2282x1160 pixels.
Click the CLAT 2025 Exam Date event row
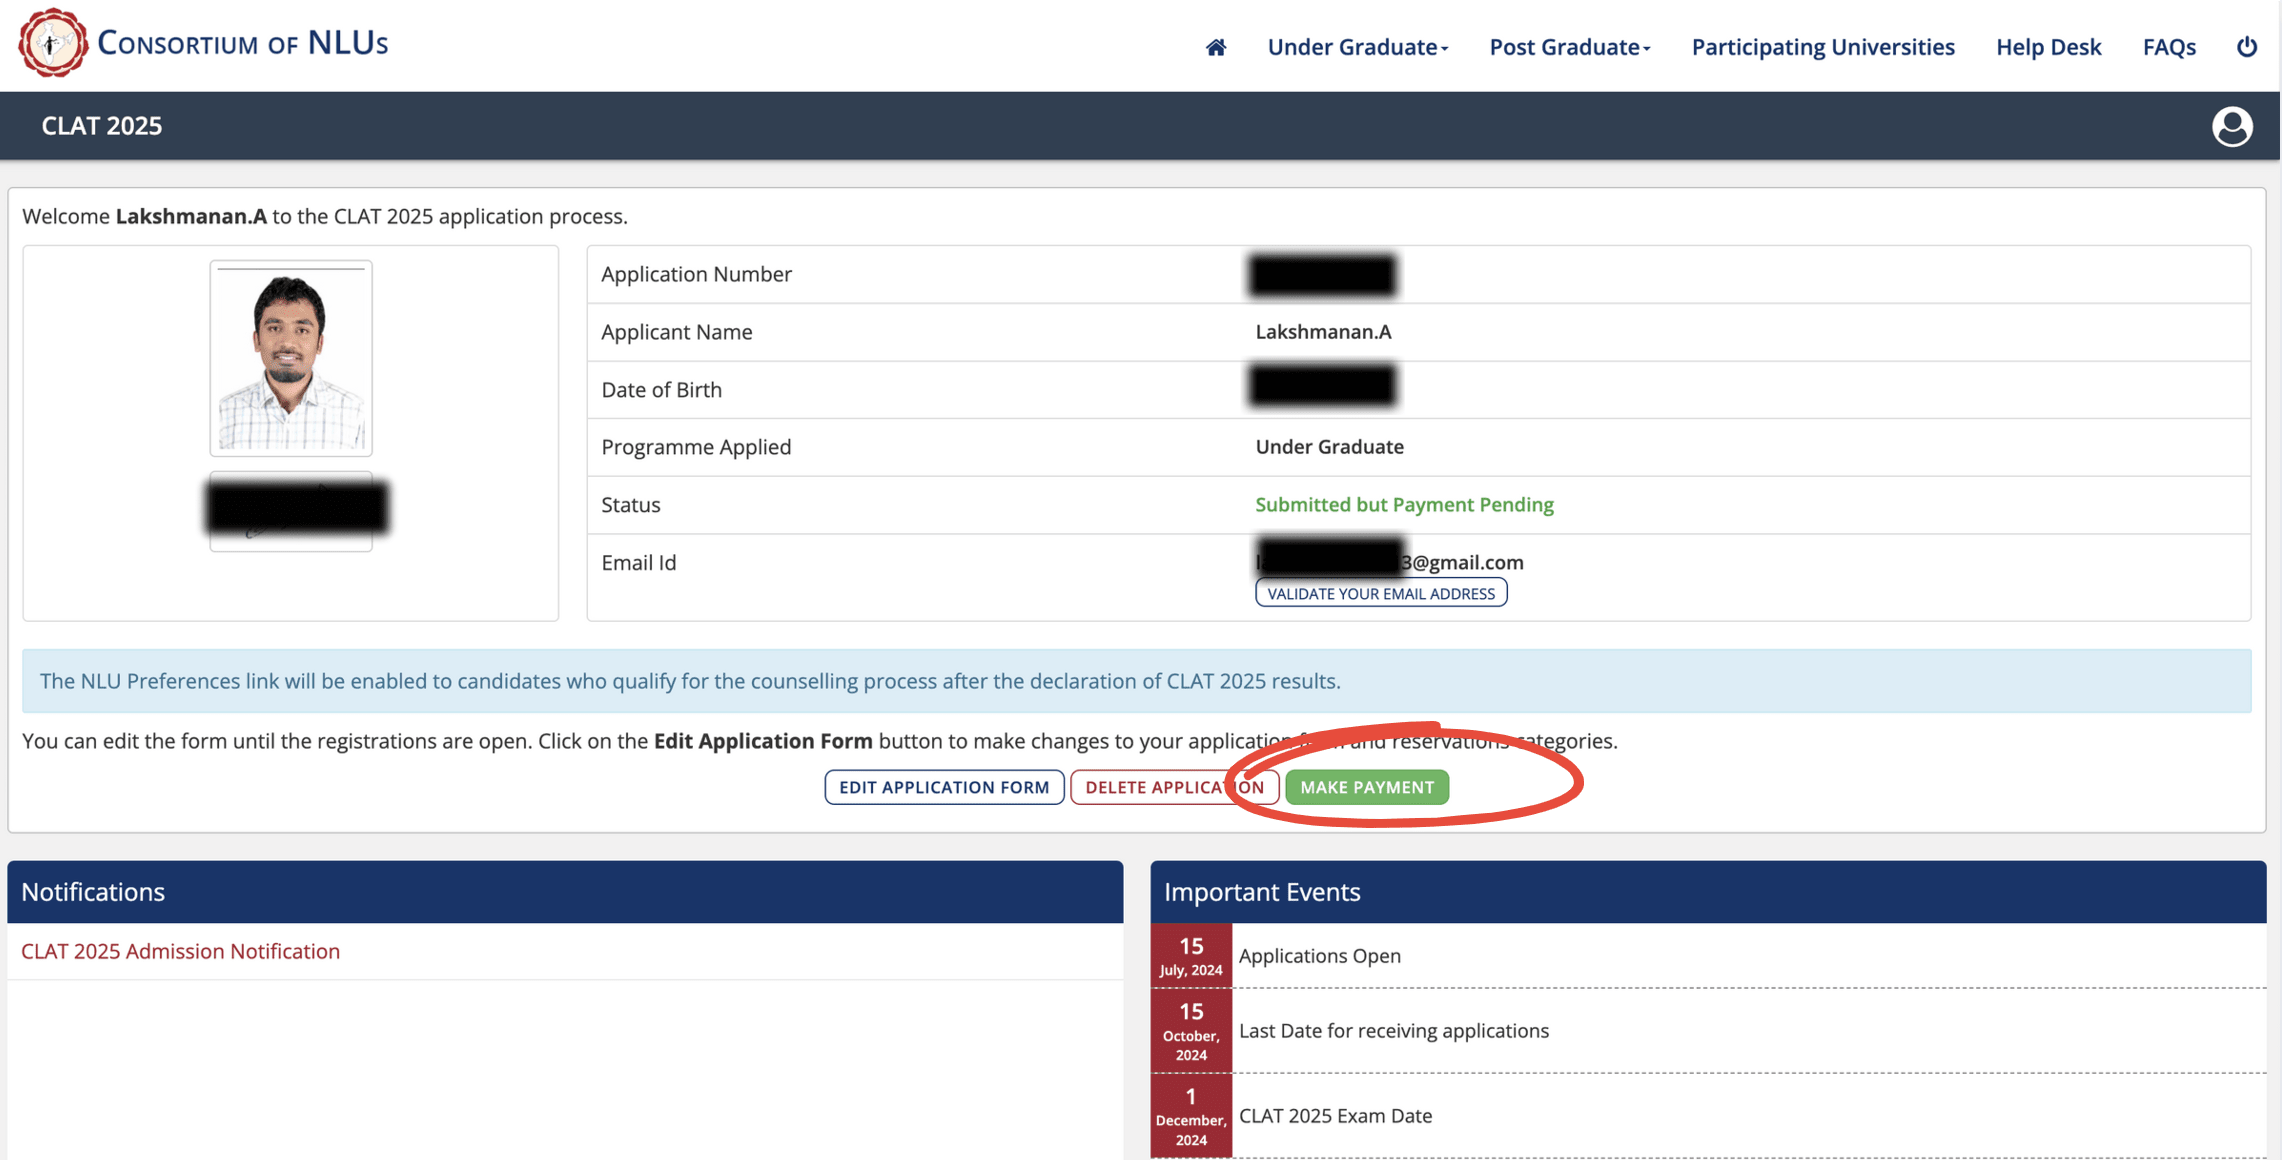coord(1708,1116)
